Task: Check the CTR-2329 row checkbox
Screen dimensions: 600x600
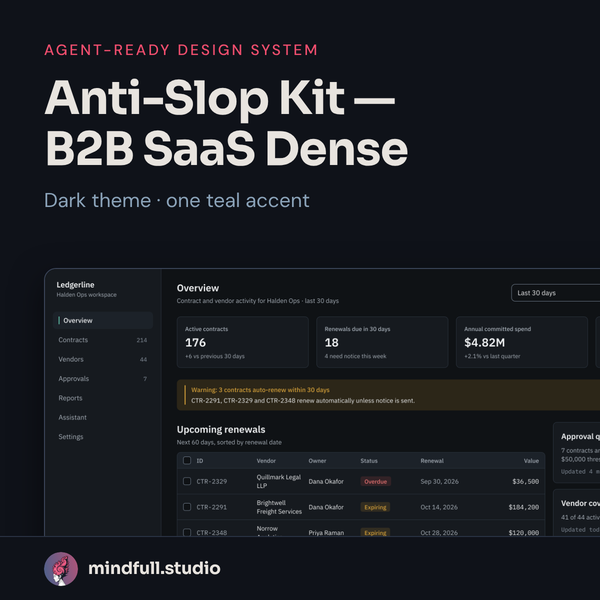Action: tap(187, 481)
